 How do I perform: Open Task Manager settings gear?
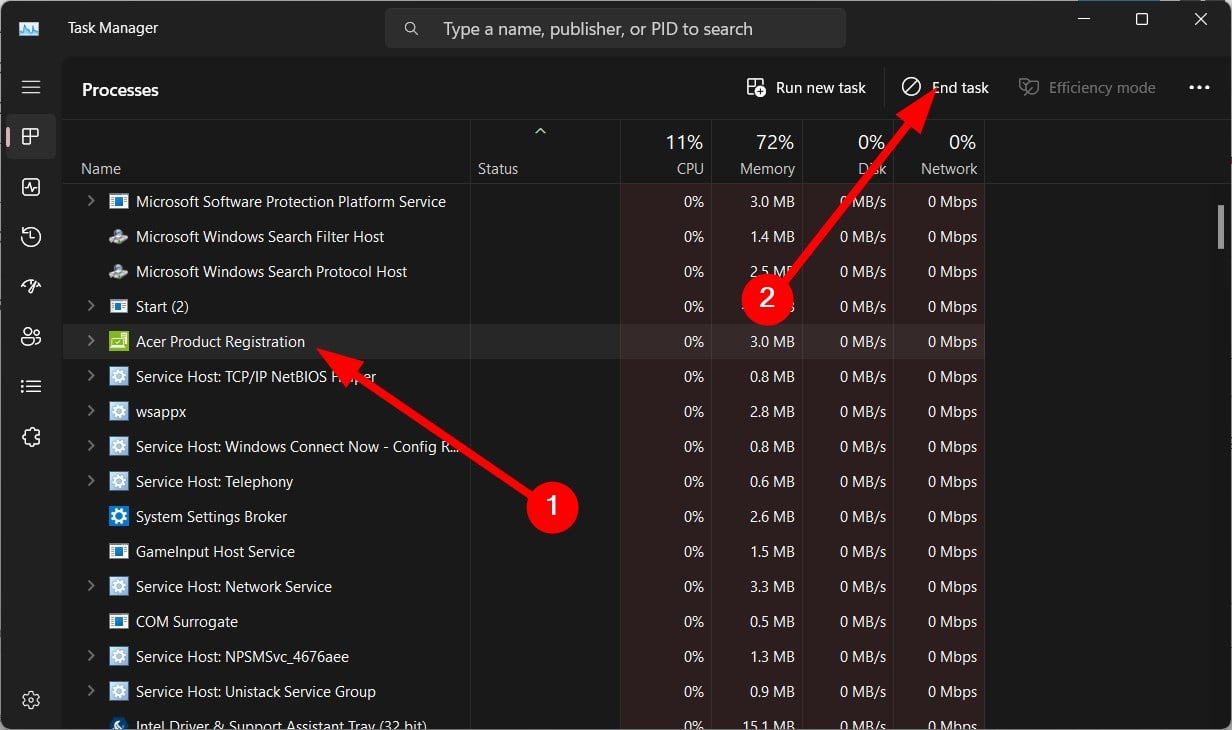(31, 699)
